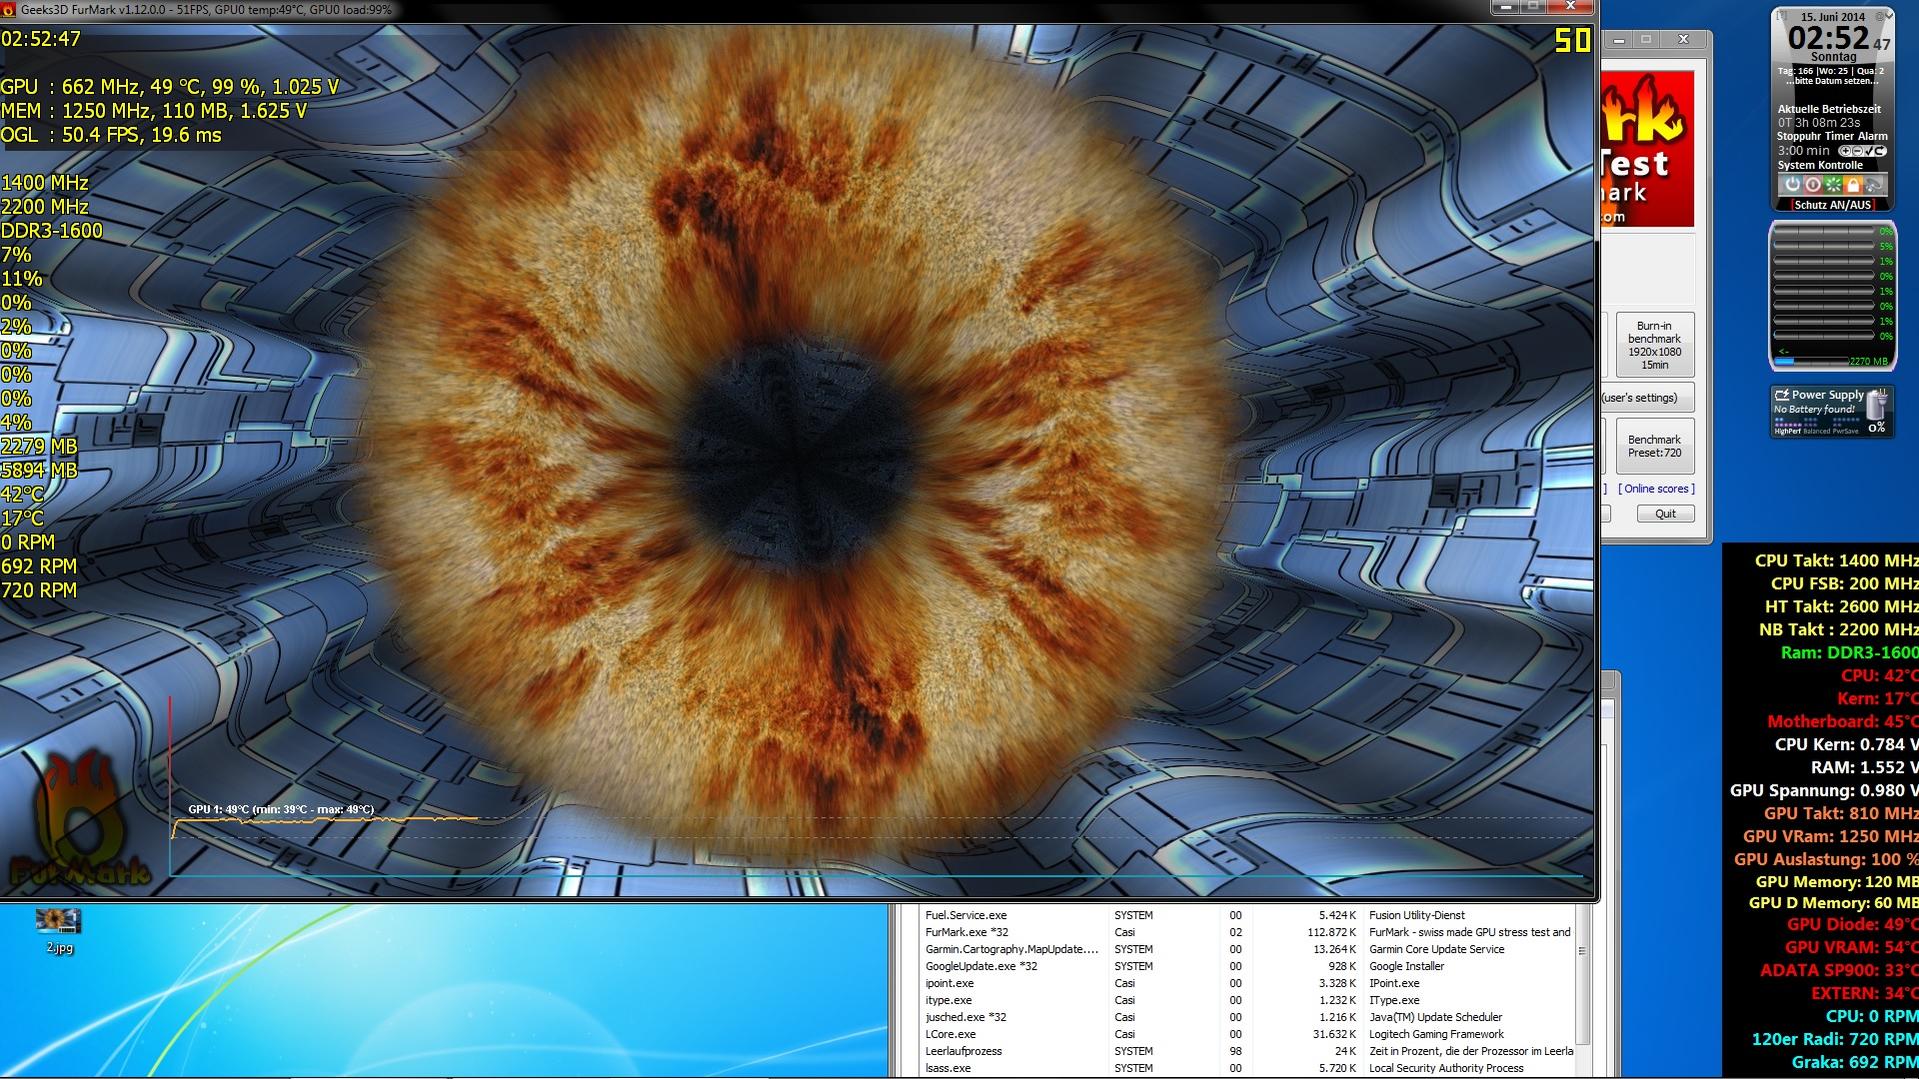1919x1079 pixels.
Task: Click the green restart spinner icon in System Kontrolle
Action: pos(1833,185)
